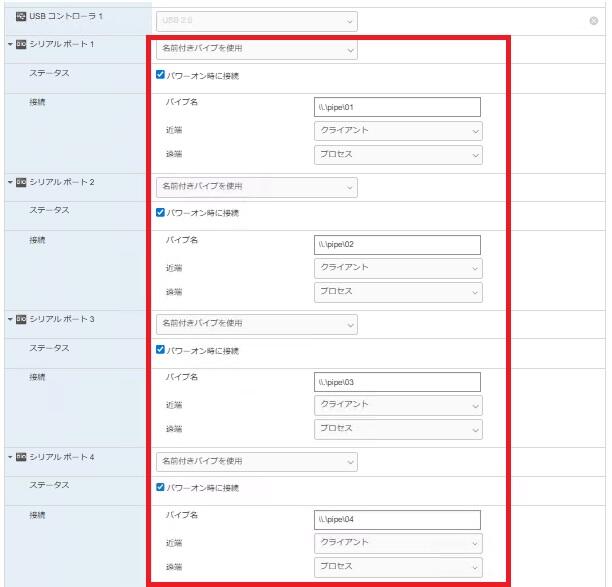Screen dimensions: 612x587
Task: Open the near end dropdown for pipe 04
Action: click(x=397, y=543)
